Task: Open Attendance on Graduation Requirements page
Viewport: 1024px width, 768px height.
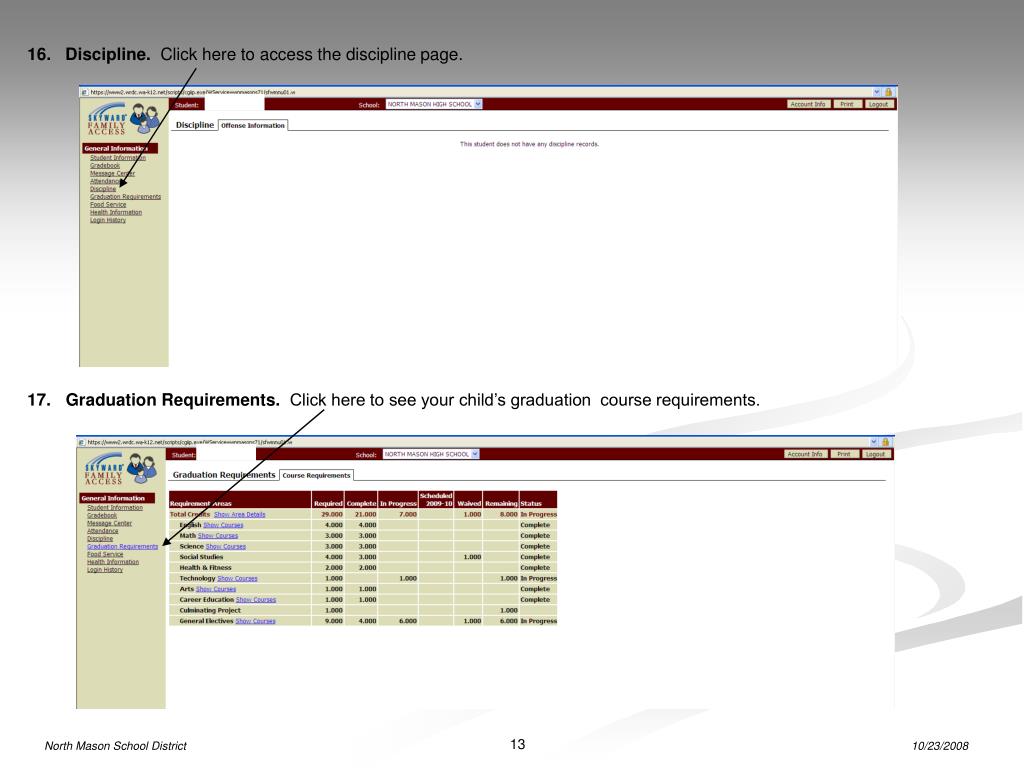Action: (x=103, y=531)
